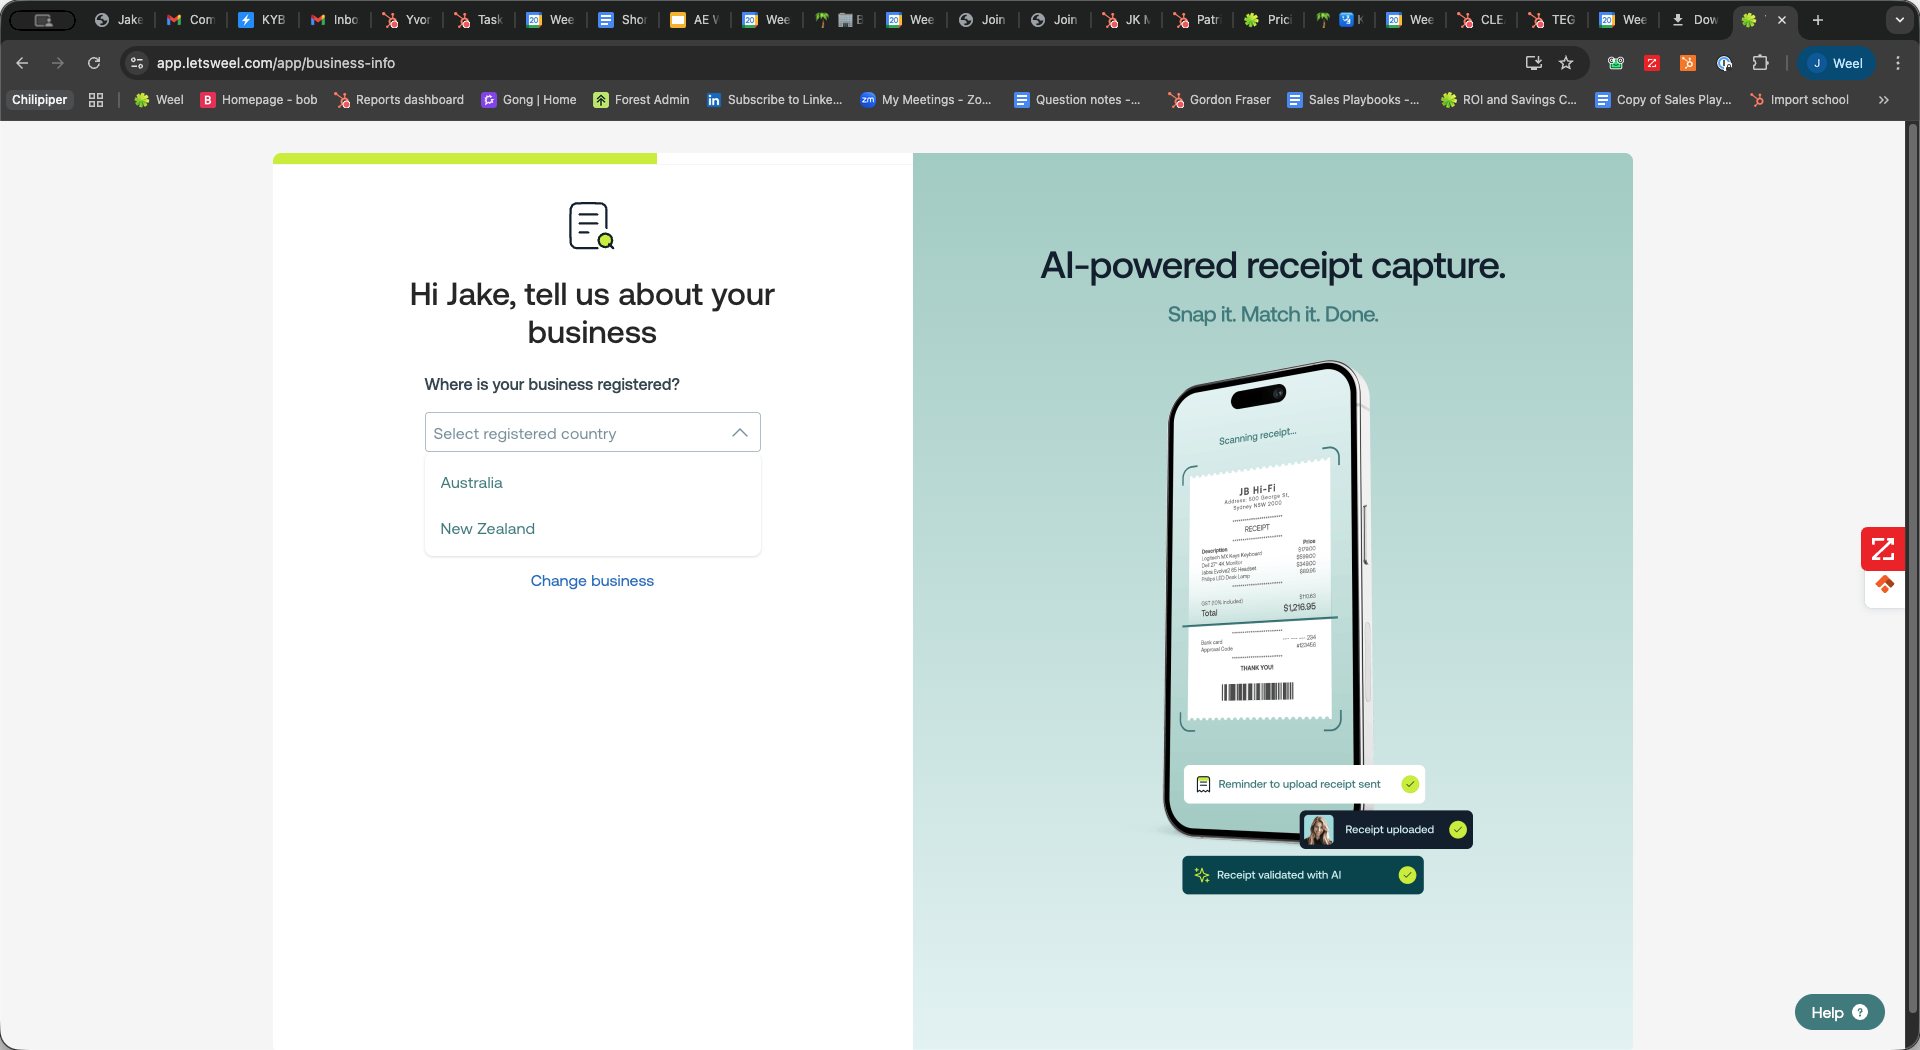Choose New Zealand as registered country
Viewport: 1920px width, 1050px height.
(x=487, y=529)
